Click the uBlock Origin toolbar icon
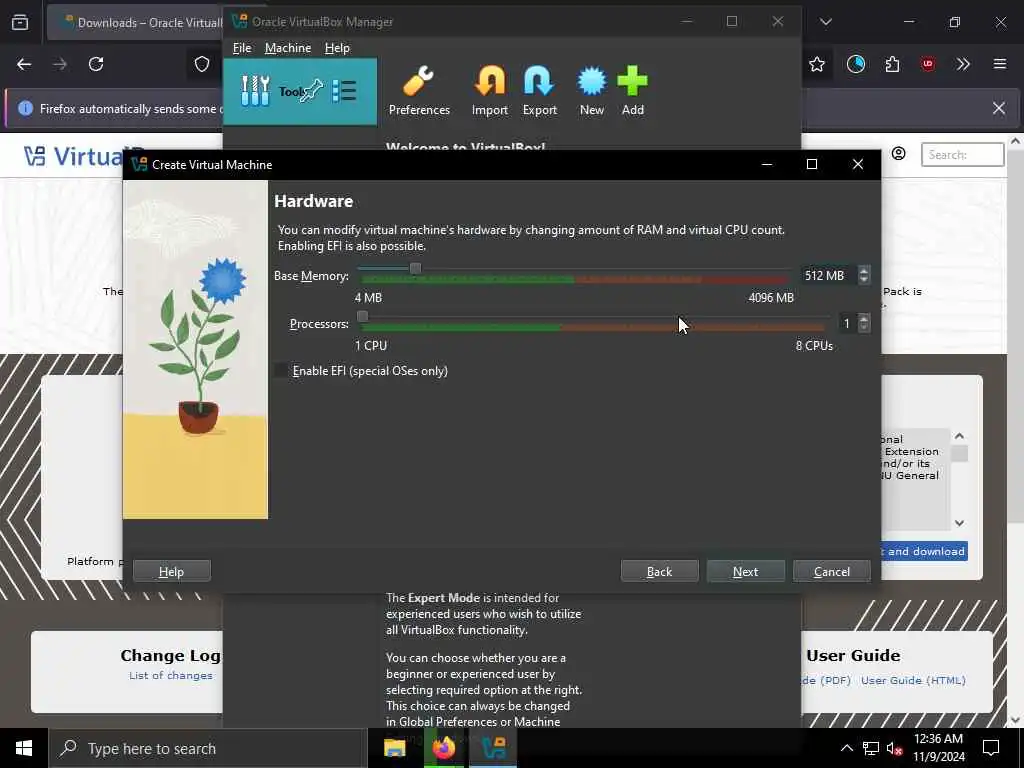 927,64
